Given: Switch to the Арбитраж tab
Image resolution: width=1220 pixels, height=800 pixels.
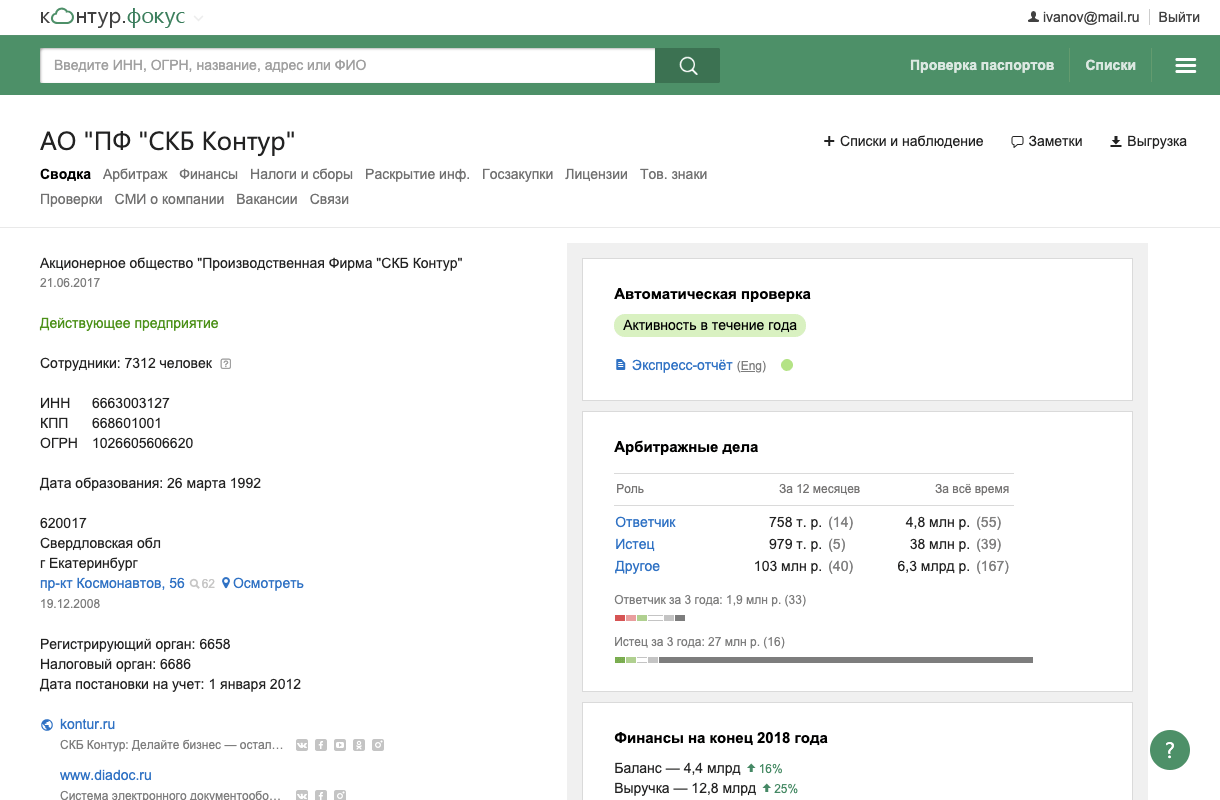Looking at the screenshot, I should (135, 174).
